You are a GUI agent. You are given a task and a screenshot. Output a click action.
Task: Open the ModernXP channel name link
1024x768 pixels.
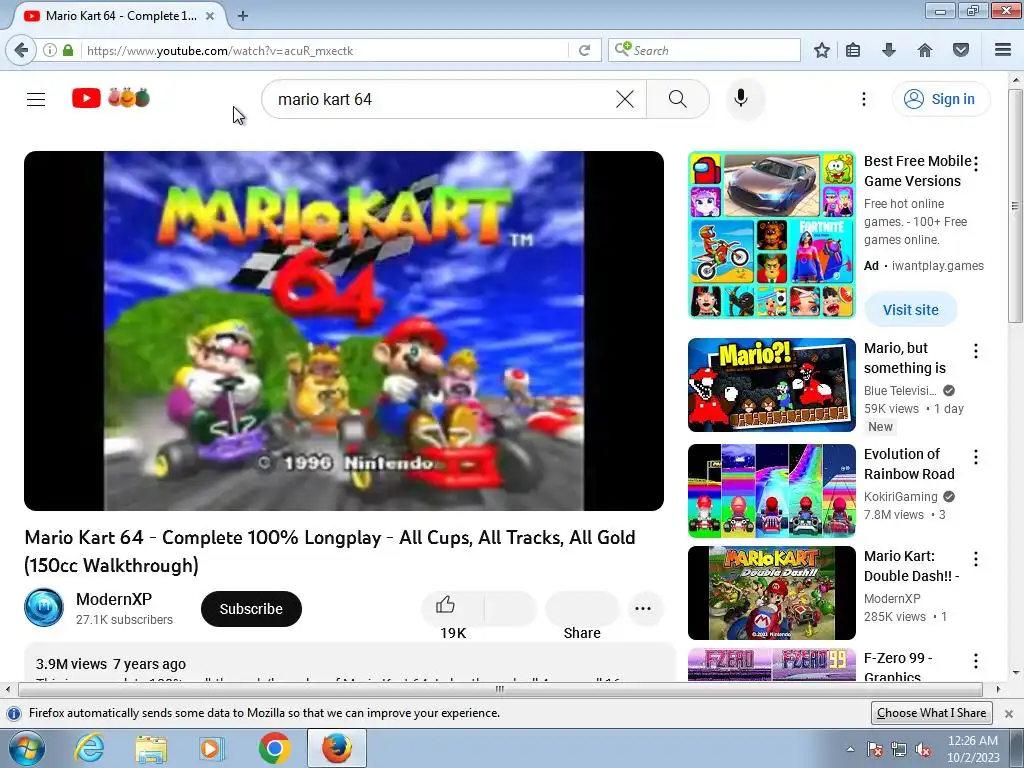(x=114, y=599)
